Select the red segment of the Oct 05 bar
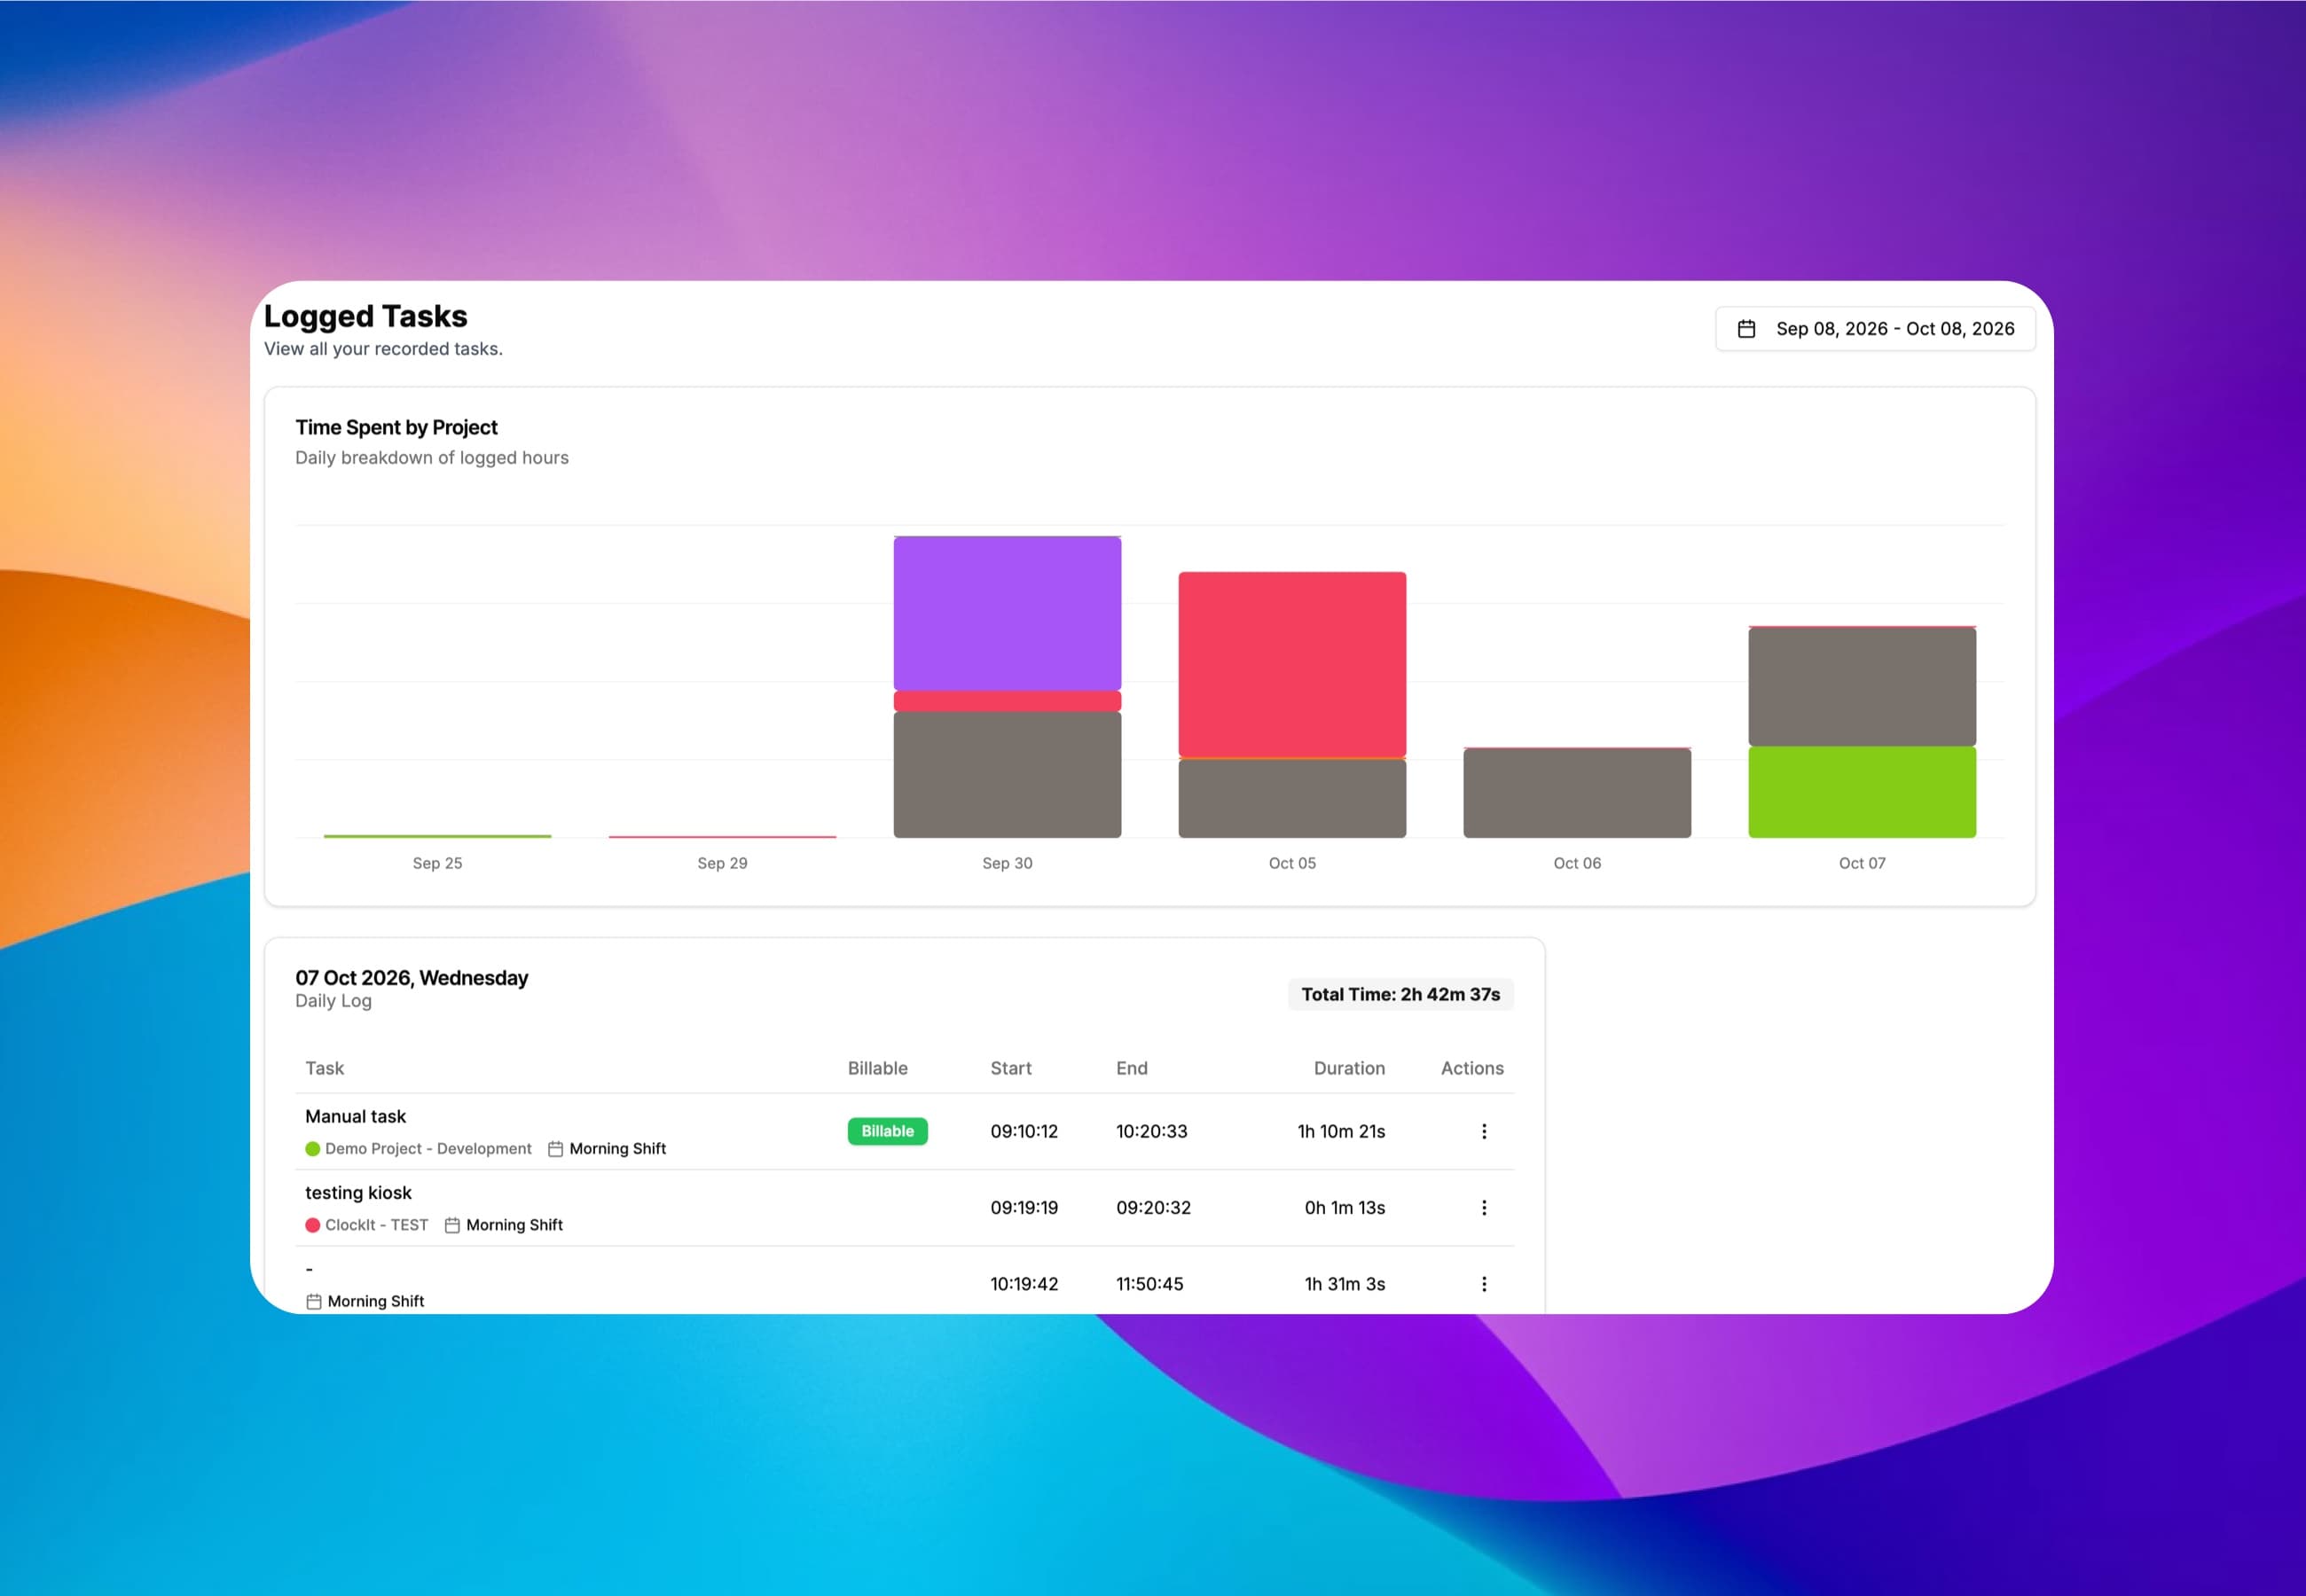Screen dimensions: 2306x1596 pos(1292,665)
